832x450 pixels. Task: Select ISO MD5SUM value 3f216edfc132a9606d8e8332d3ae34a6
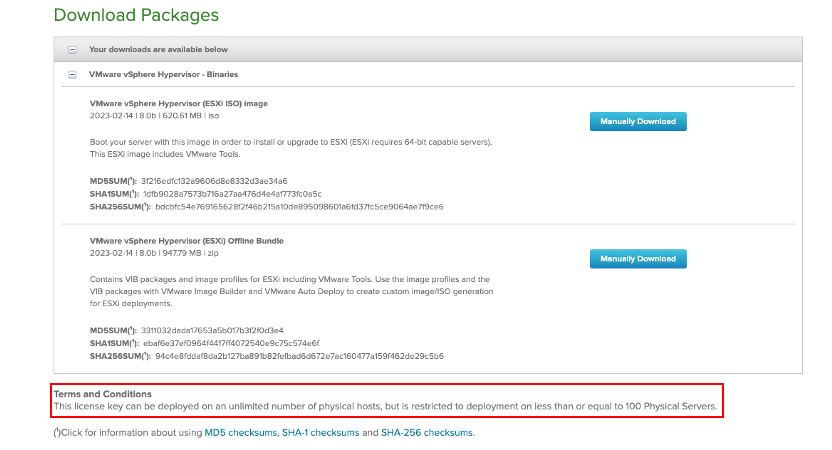point(214,181)
